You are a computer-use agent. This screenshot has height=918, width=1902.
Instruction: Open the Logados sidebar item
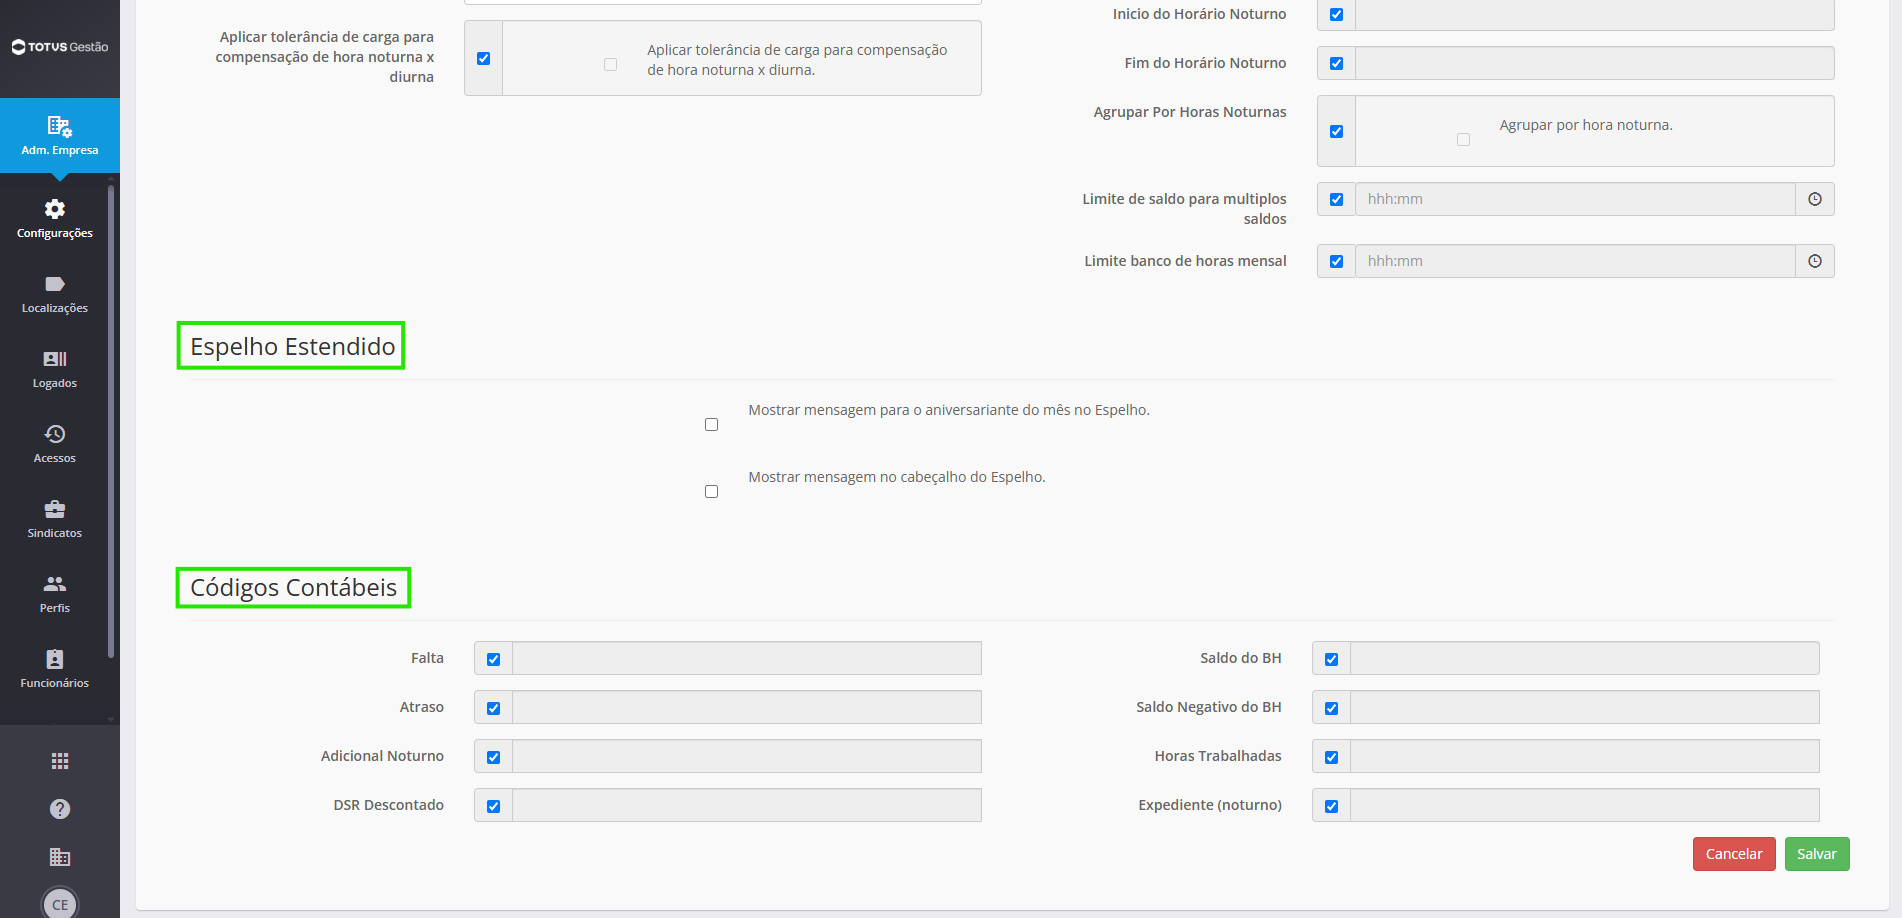(55, 369)
